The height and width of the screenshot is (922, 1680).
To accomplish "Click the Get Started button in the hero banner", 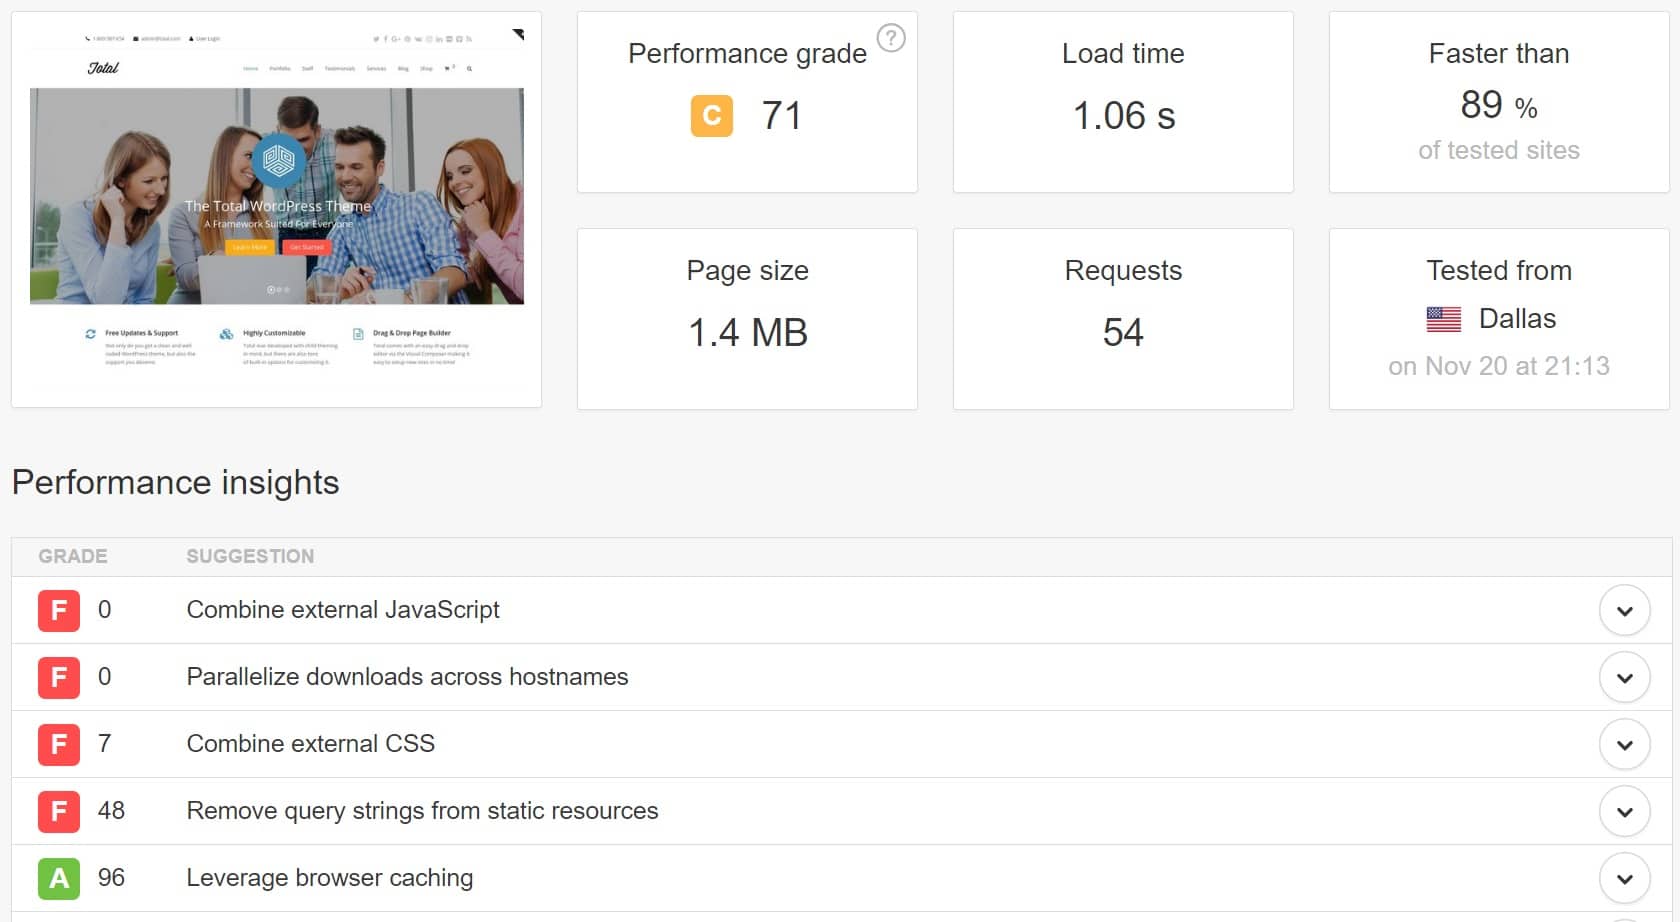I will pyautogui.click(x=308, y=248).
